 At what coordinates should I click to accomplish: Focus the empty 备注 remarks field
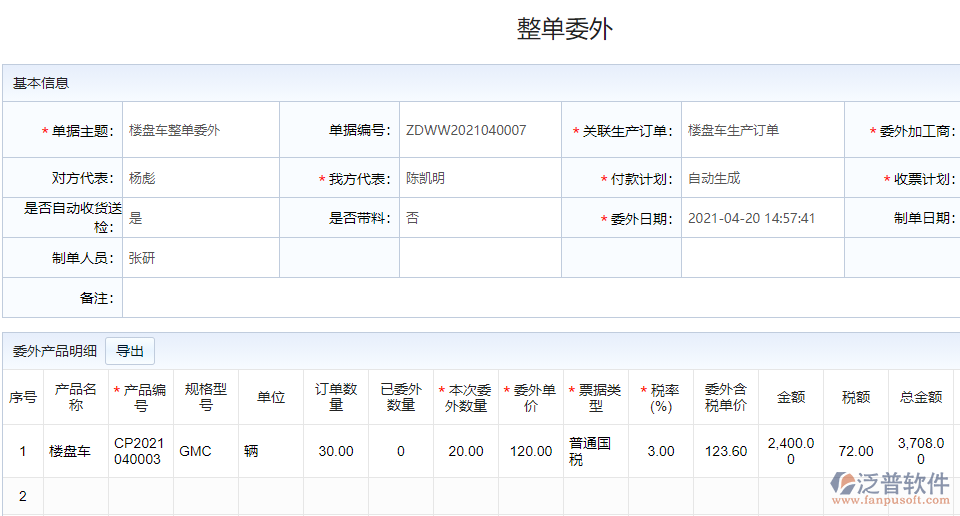(x=541, y=298)
